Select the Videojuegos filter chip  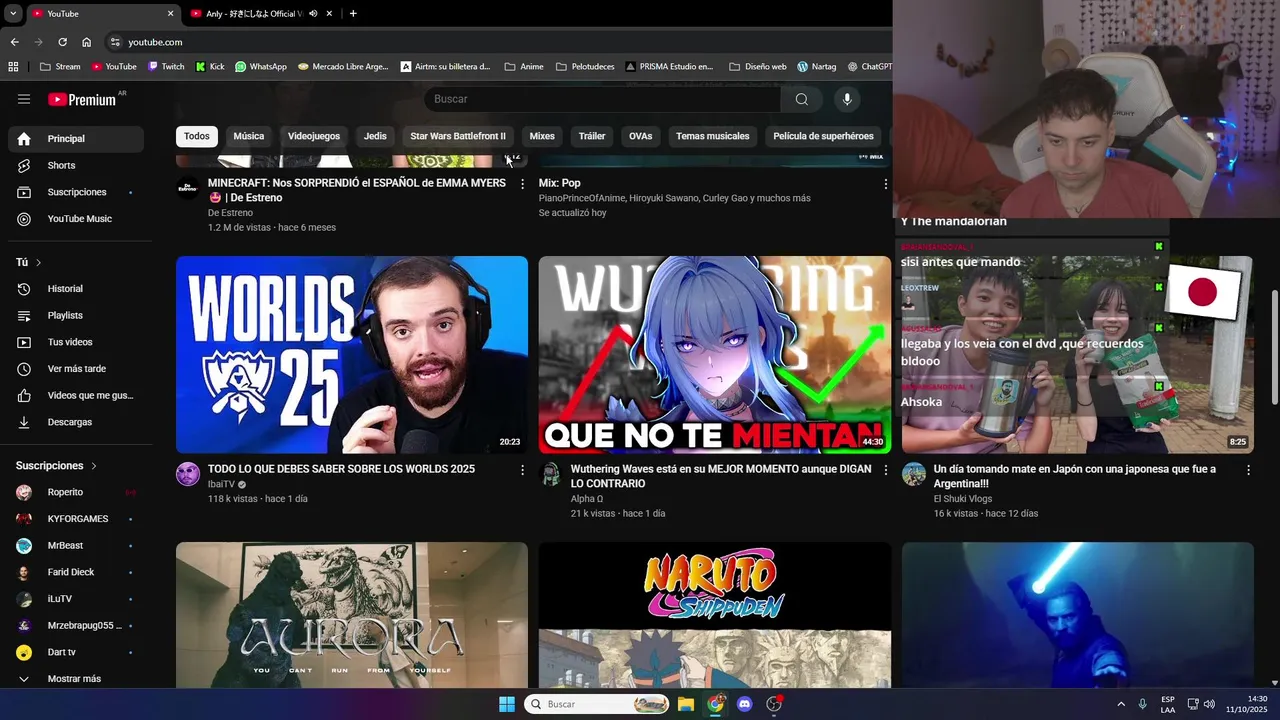click(314, 136)
